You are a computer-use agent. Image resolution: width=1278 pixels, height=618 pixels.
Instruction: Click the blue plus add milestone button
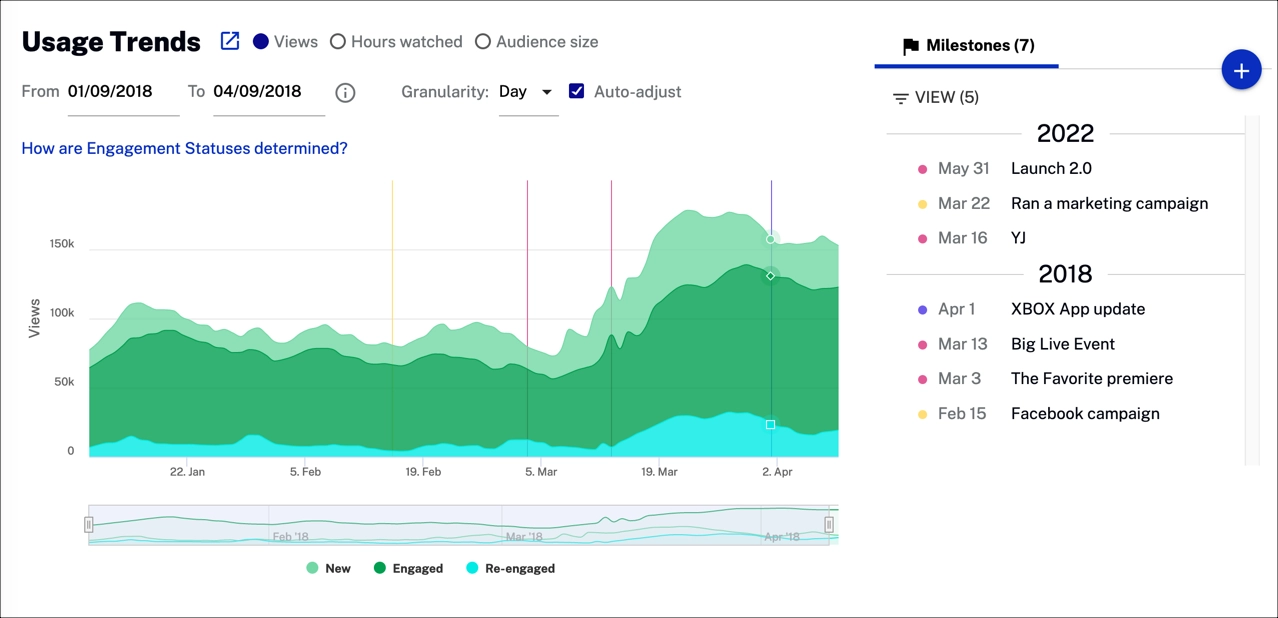click(1241, 70)
